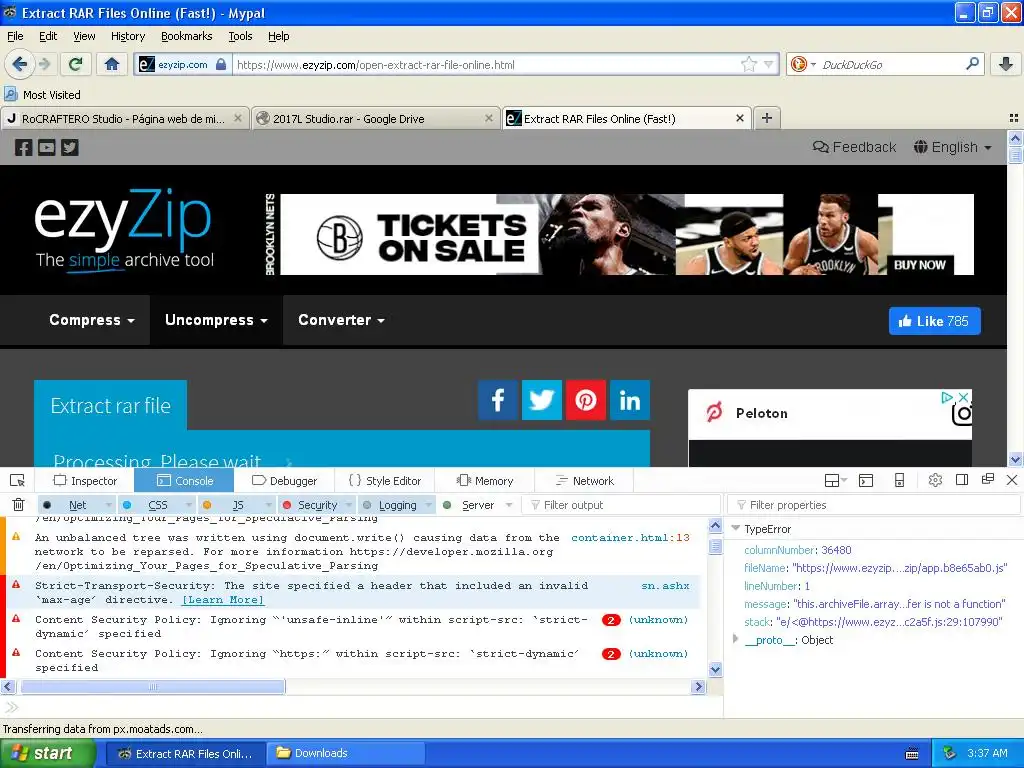Close the Peloton ad with X icon

tap(963, 397)
